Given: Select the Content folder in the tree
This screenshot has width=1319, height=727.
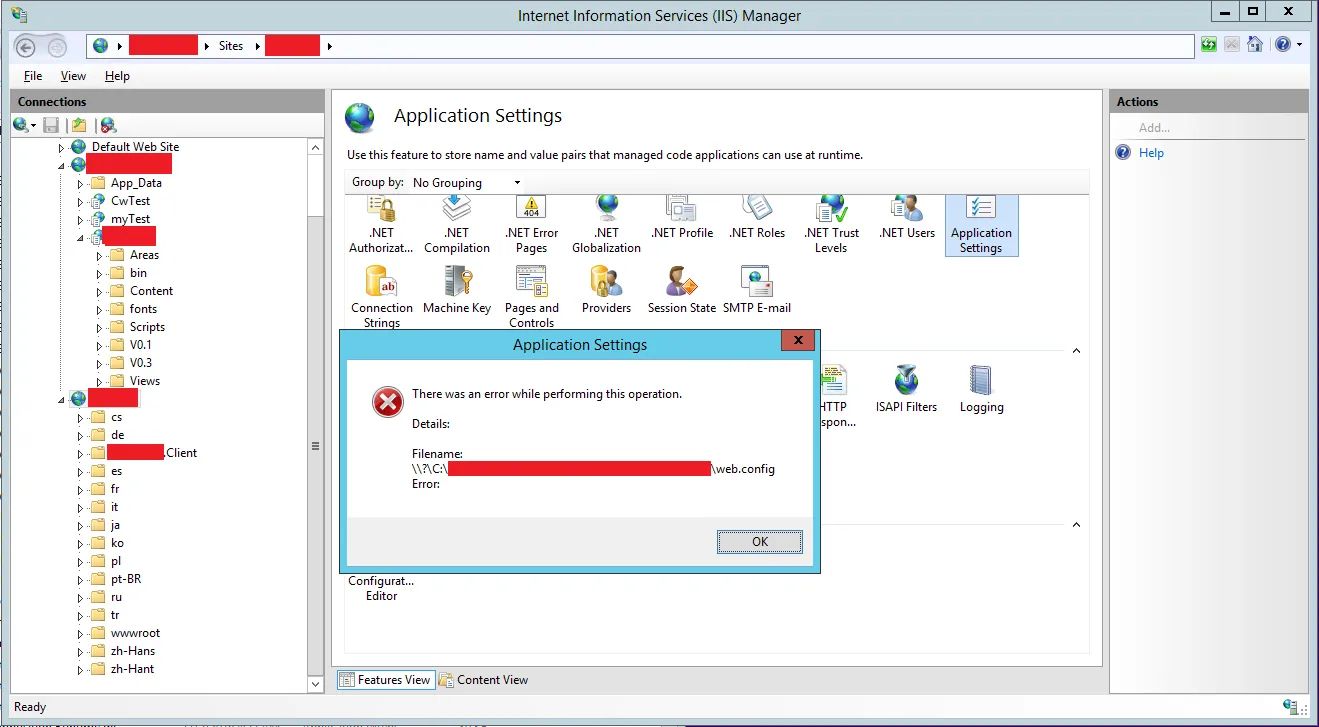Looking at the screenshot, I should [x=151, y=291].
